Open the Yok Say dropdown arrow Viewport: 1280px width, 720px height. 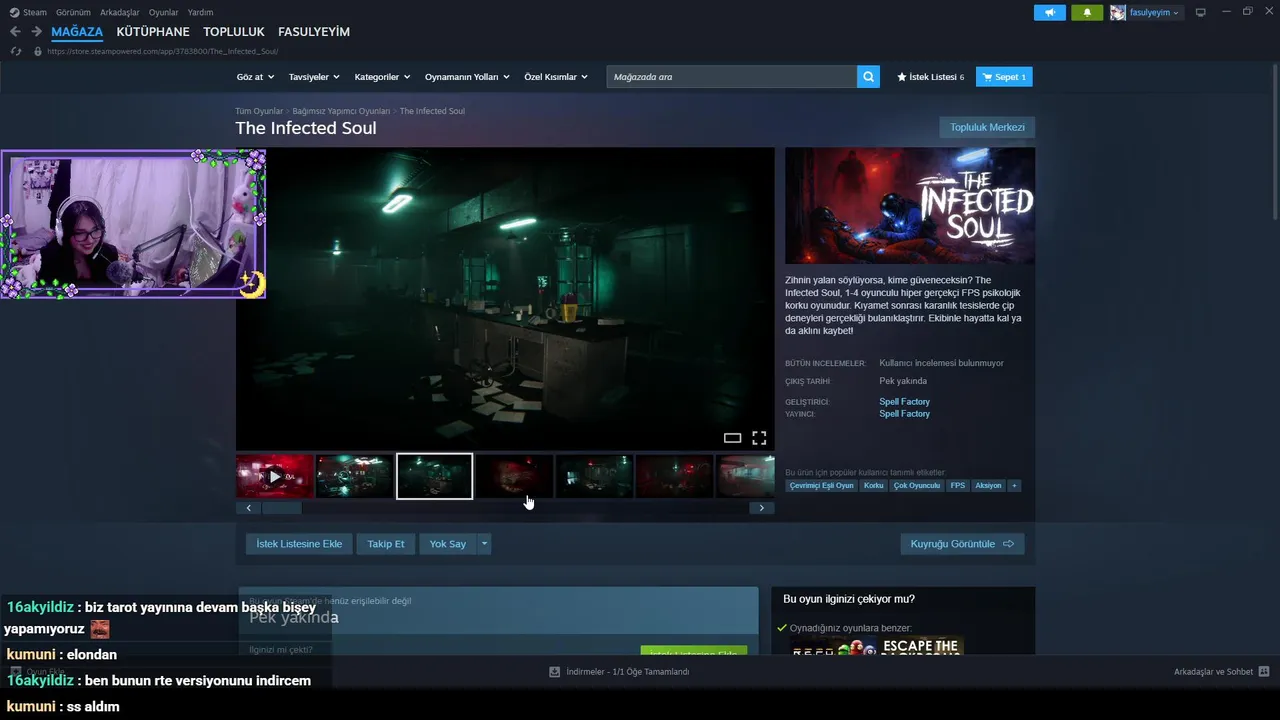point(484,544)
